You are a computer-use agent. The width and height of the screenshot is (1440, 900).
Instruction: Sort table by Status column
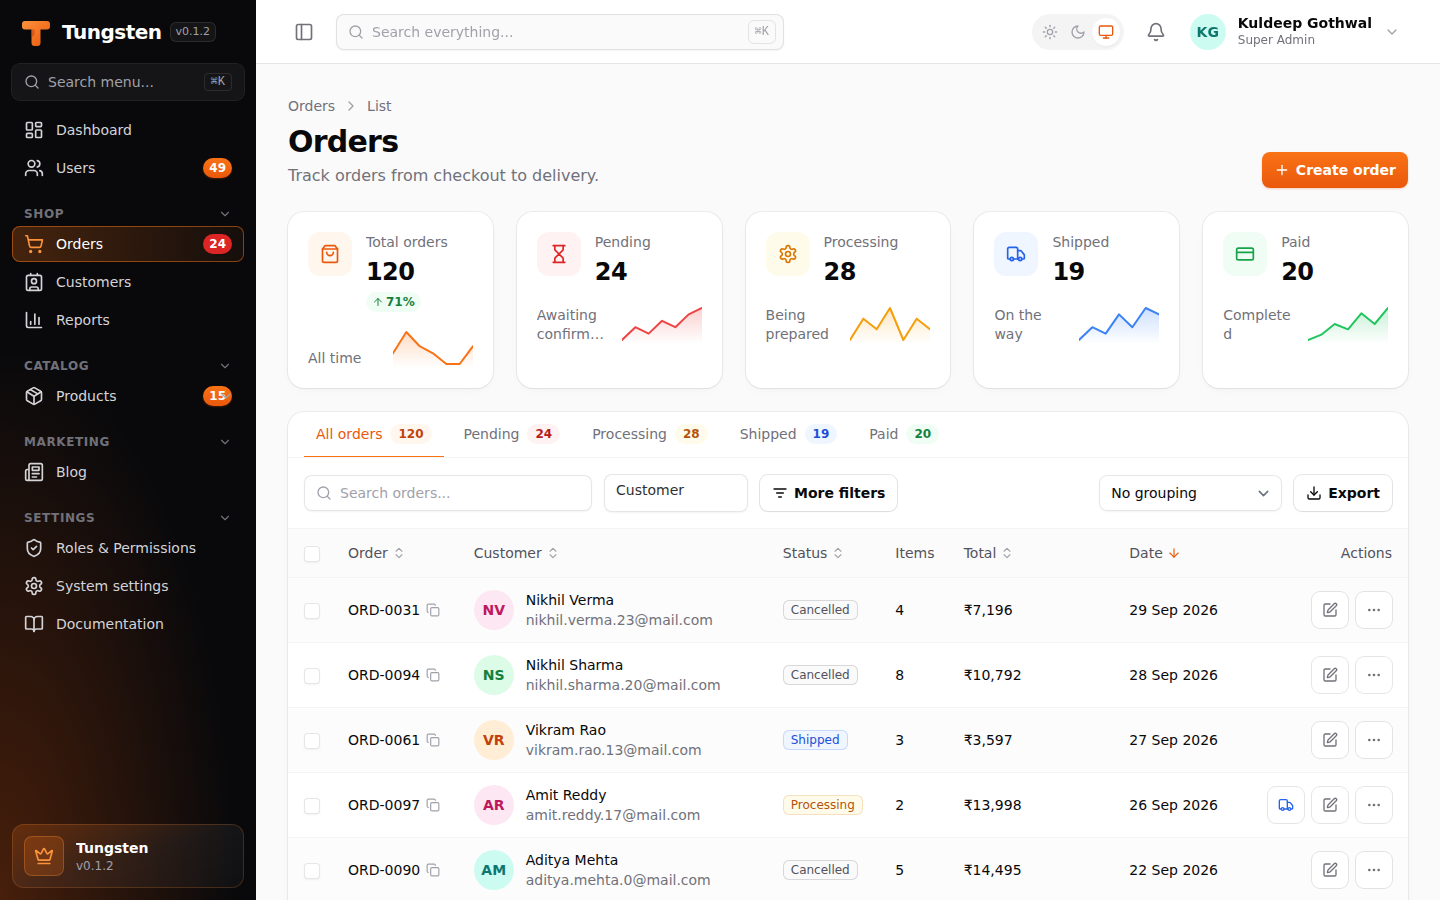click(813, 553)
